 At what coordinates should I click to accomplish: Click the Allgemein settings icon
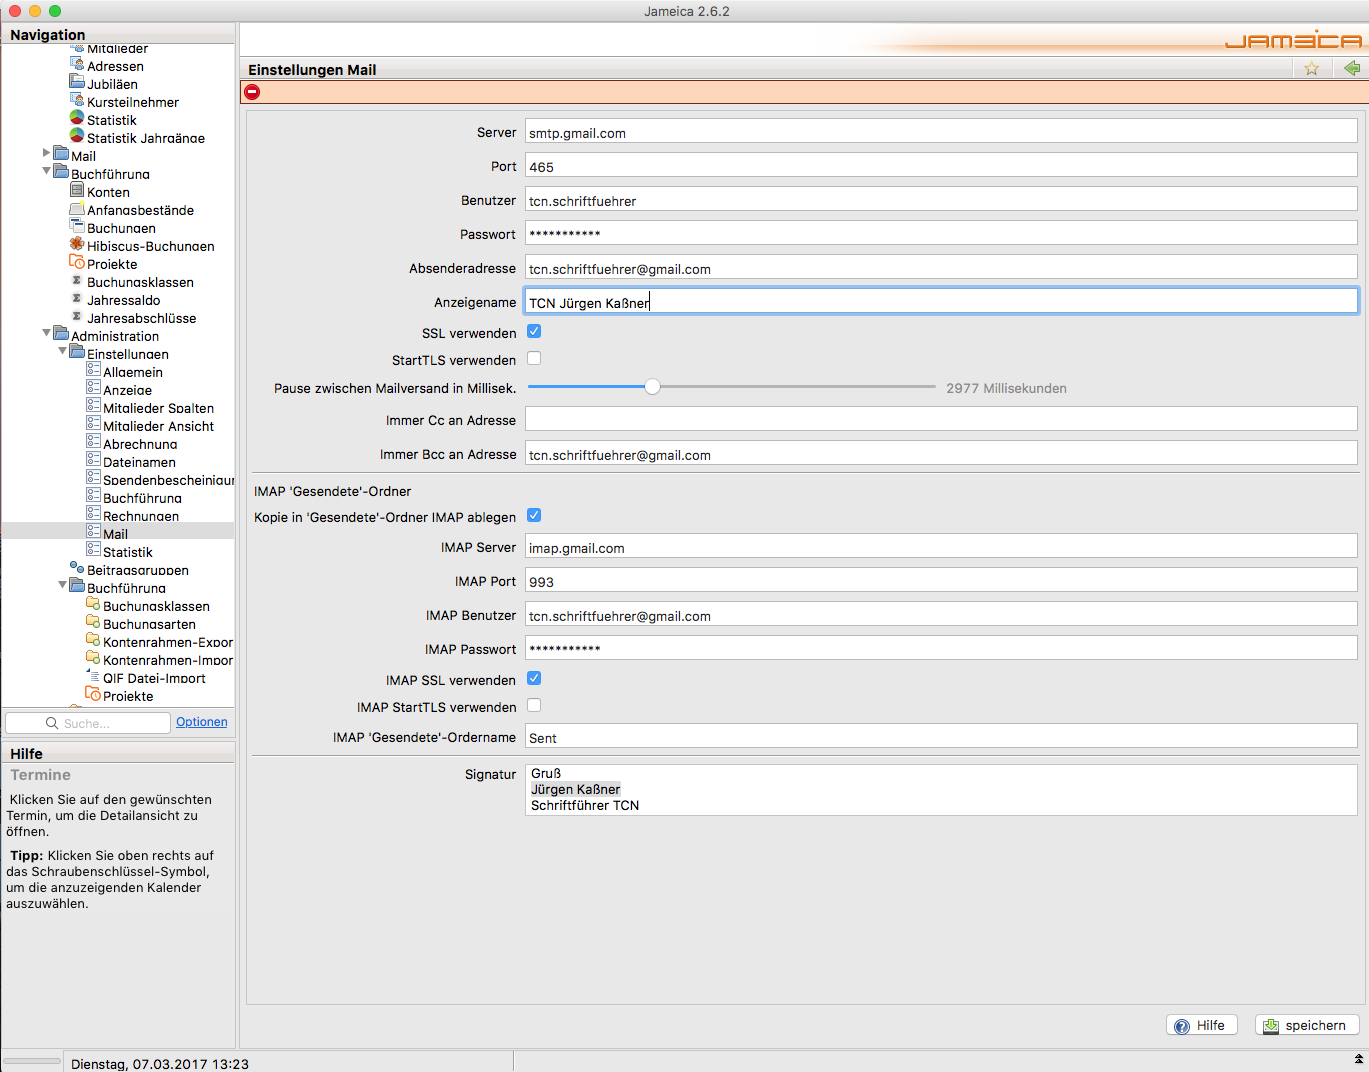[x=93, y=370]
